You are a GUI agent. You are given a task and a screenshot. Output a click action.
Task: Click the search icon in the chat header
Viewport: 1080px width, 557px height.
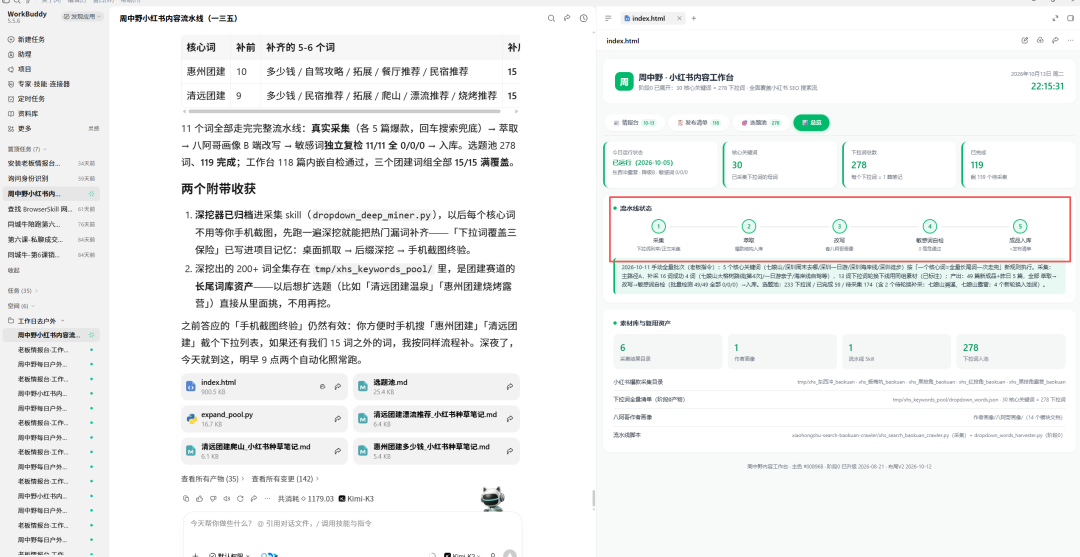point(551,19)
